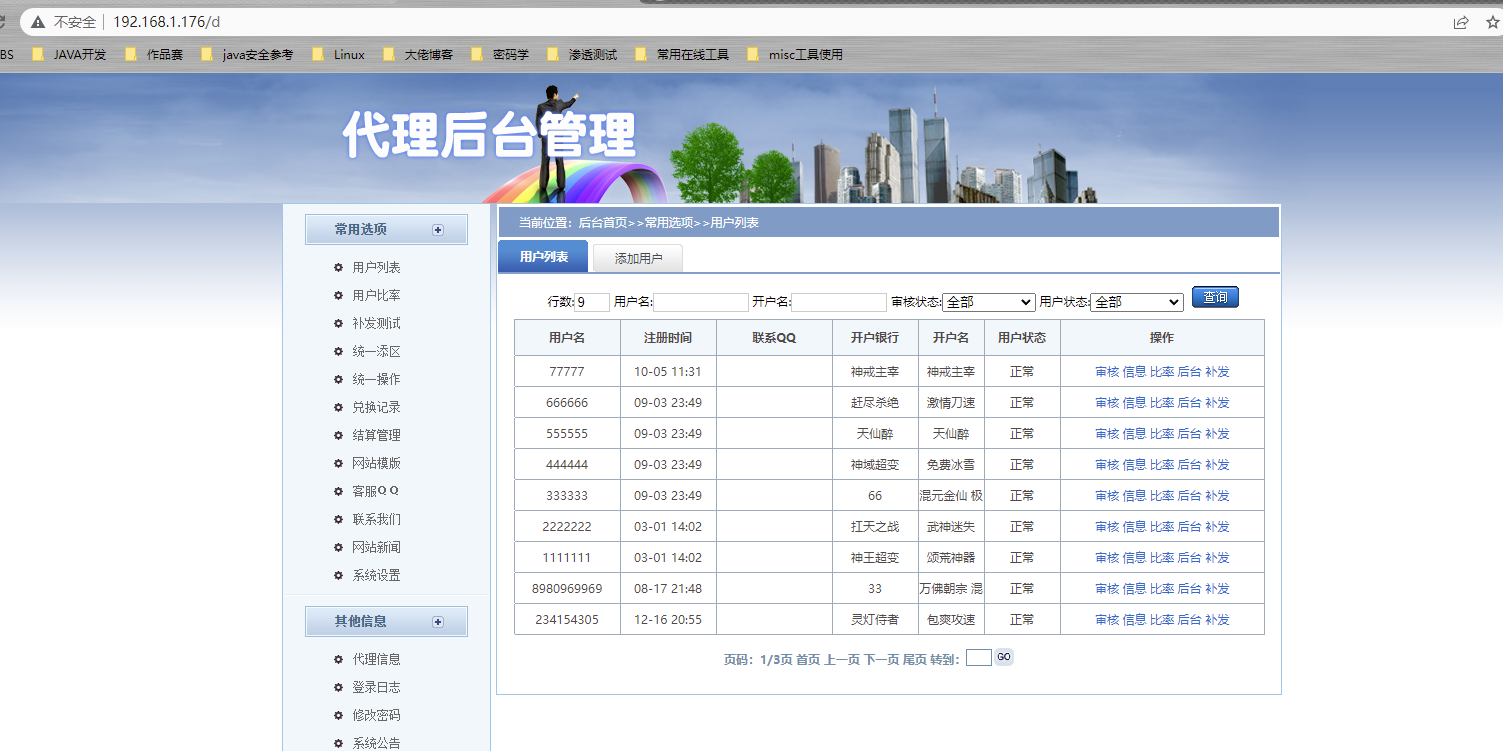Open the 大佬博客 bookmark folder
Screen dimensions: 1503x751
(x=418, y=55)
